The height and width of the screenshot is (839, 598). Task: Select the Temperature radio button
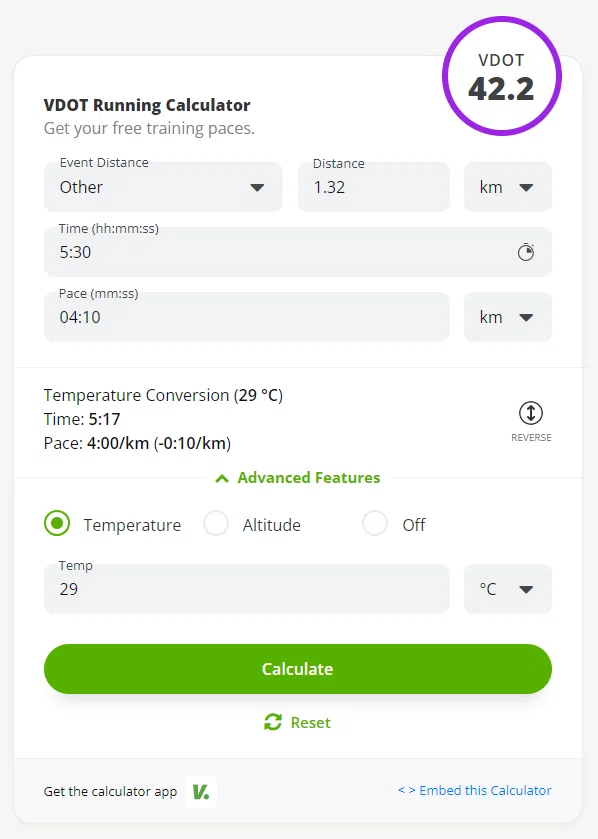pyautogui.click(x=57, y=523)
